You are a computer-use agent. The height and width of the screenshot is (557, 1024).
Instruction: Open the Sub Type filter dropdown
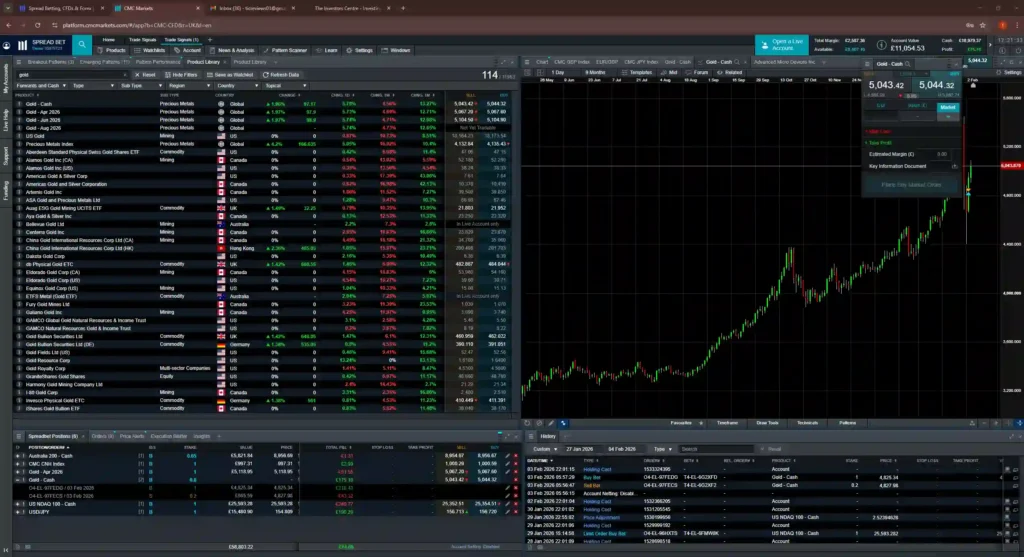click(x=140, y=86)
